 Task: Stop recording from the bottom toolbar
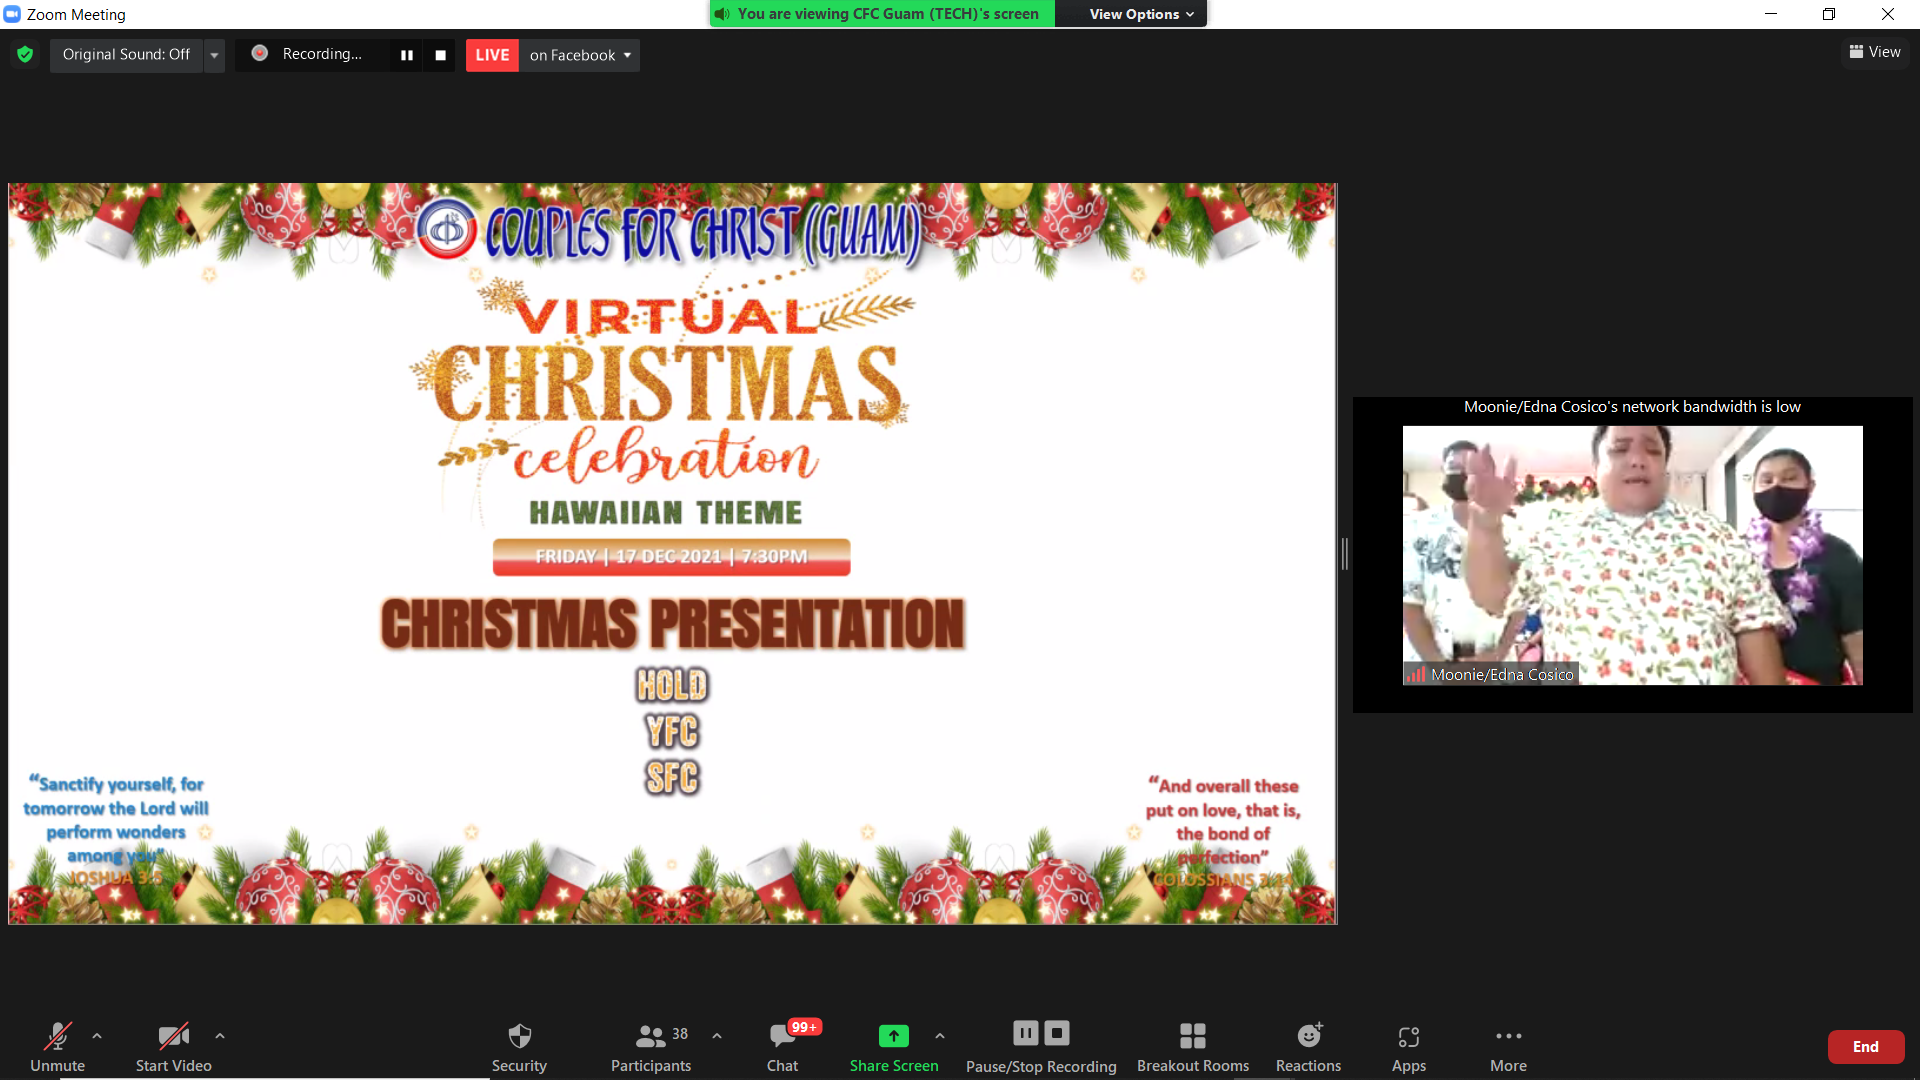(x=1057, y=1033)
